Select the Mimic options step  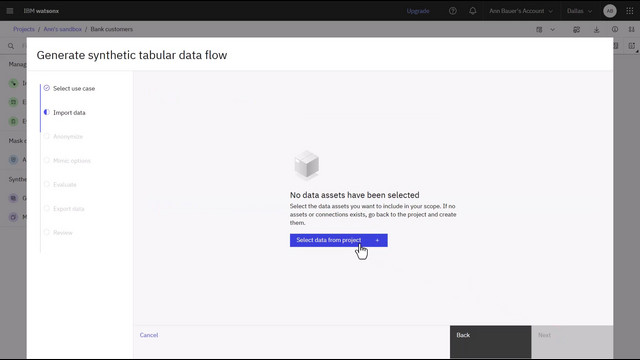(67, 160)
